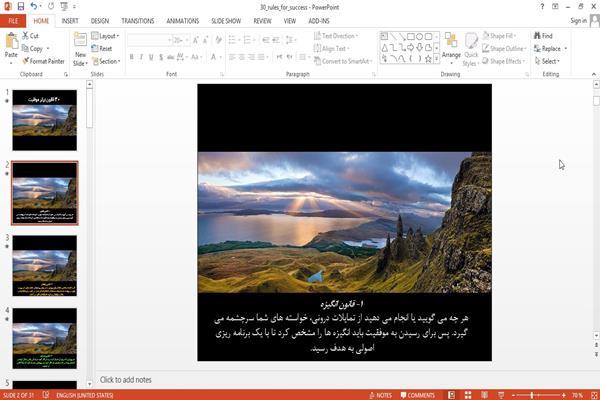Open the FILE tab
This screenshot has width=600, height=400.
click(x=13, y=21)
